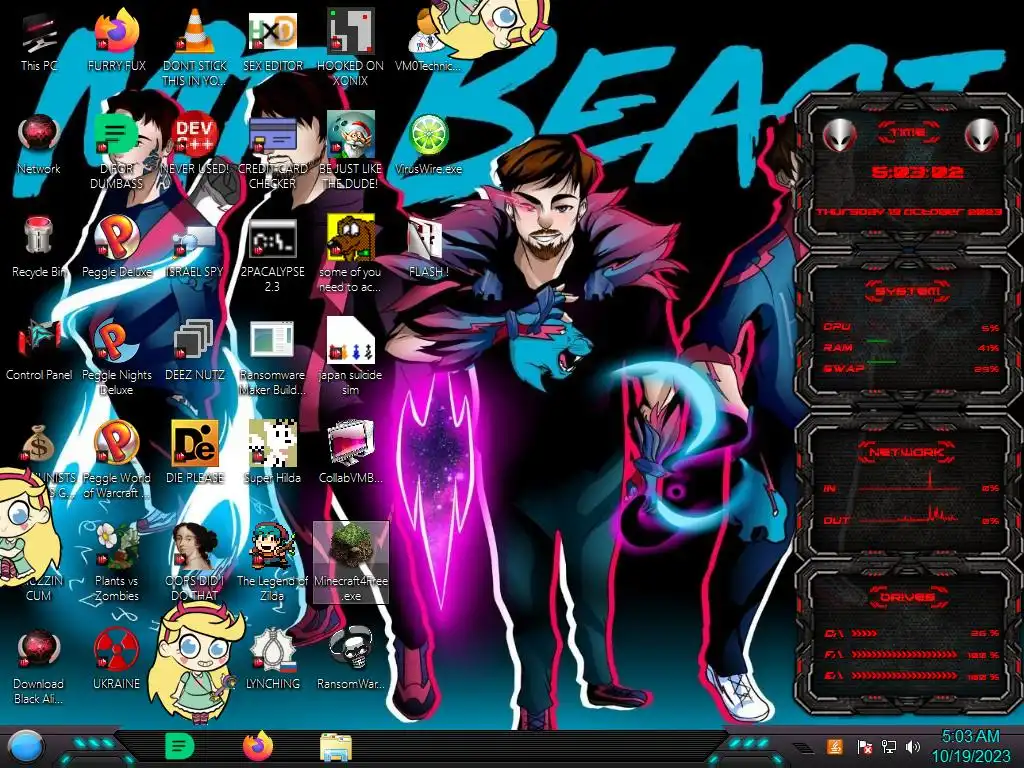Launch Peggle World of Warcraft shortcut
Screen dimensions: 1024x768
116,460
